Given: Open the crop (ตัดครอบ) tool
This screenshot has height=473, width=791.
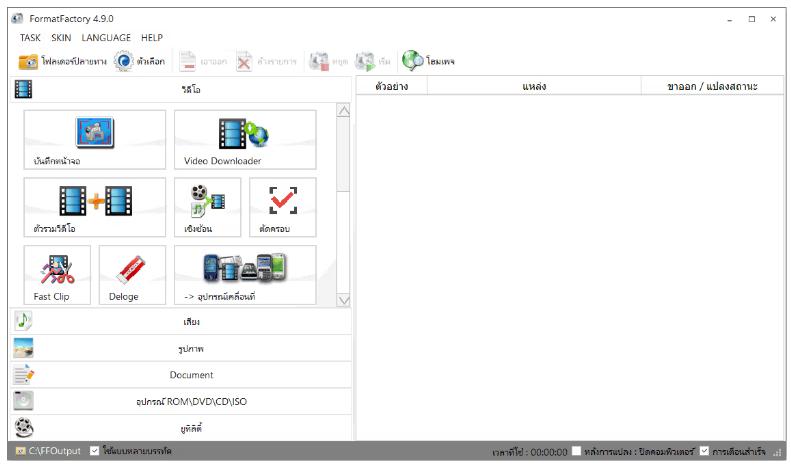Looking at the screenshot, I should tap(282, 207).
